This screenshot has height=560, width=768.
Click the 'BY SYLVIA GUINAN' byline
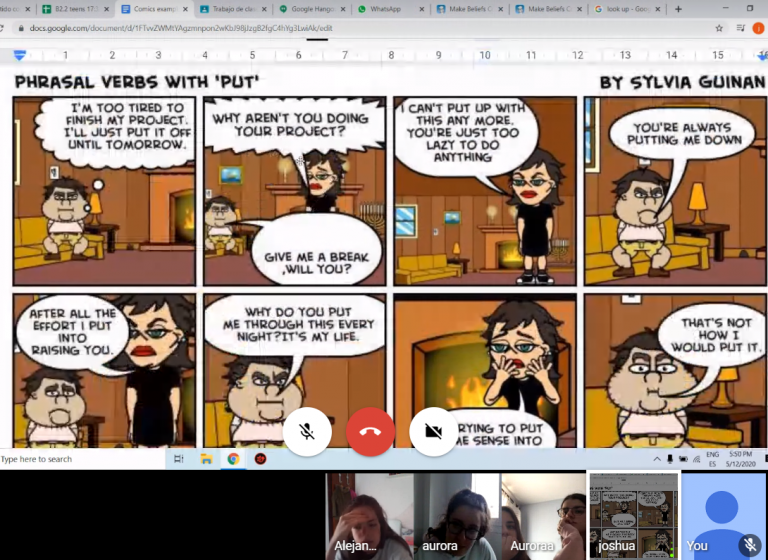(682, 82)
